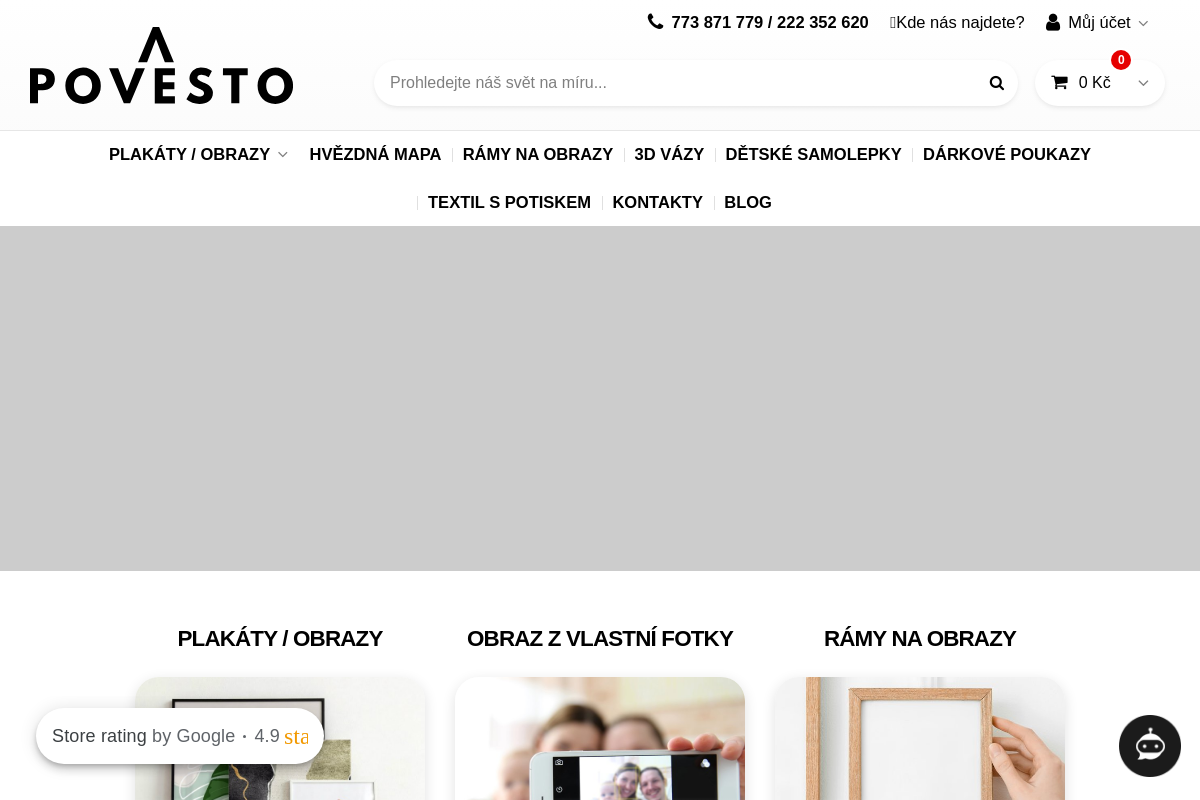Click the 0 Kč cart total

tap(1094, 82)
